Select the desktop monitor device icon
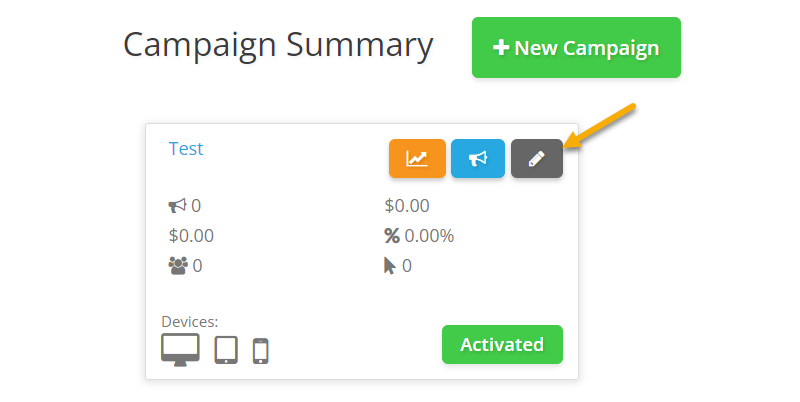 pos(180,350)
